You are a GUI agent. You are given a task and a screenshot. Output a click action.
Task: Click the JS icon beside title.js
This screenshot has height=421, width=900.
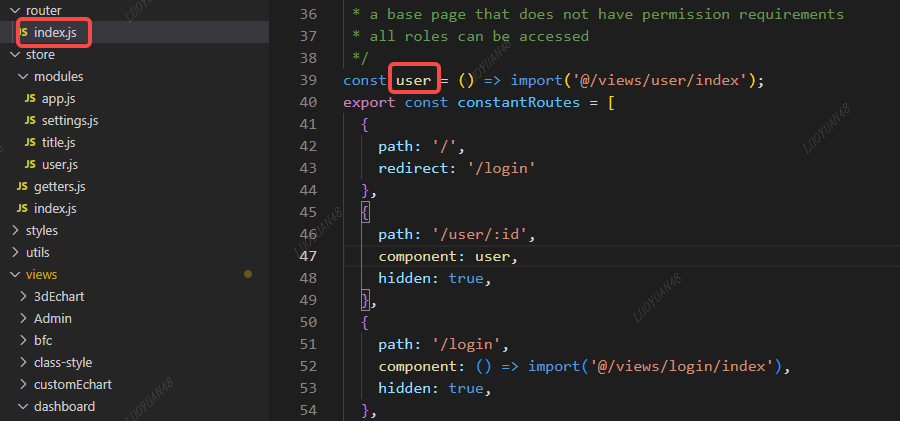30,142
